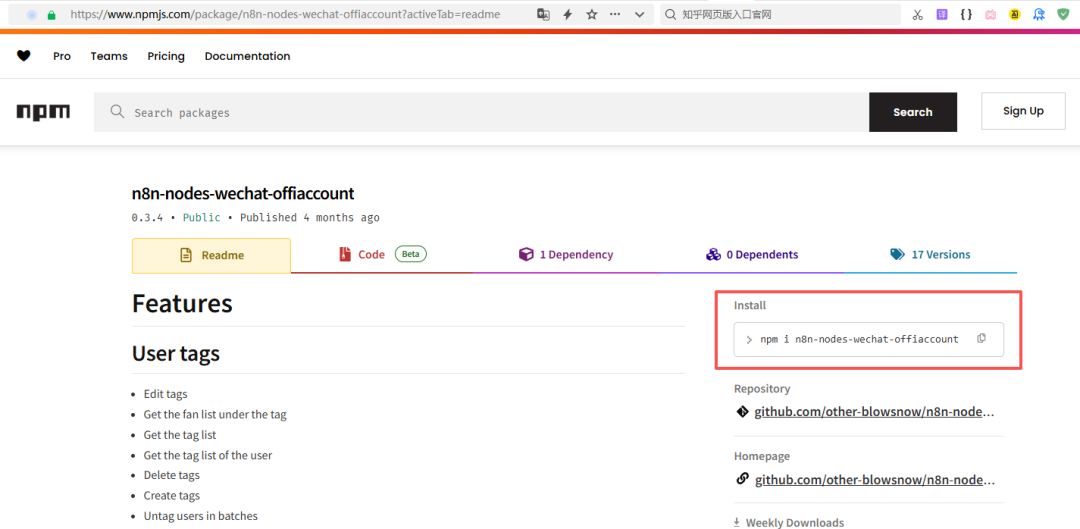The image size is (1080, 529).
Task: Click the npm logo
Action: coord(43,112)
